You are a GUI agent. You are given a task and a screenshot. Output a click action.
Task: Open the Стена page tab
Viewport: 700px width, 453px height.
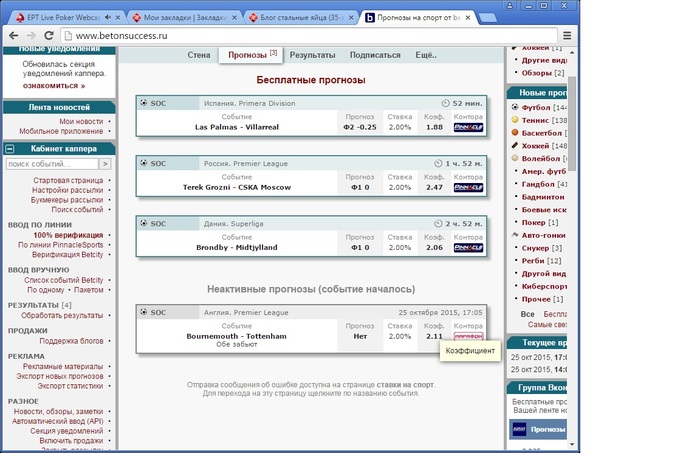tap(199, 55)
